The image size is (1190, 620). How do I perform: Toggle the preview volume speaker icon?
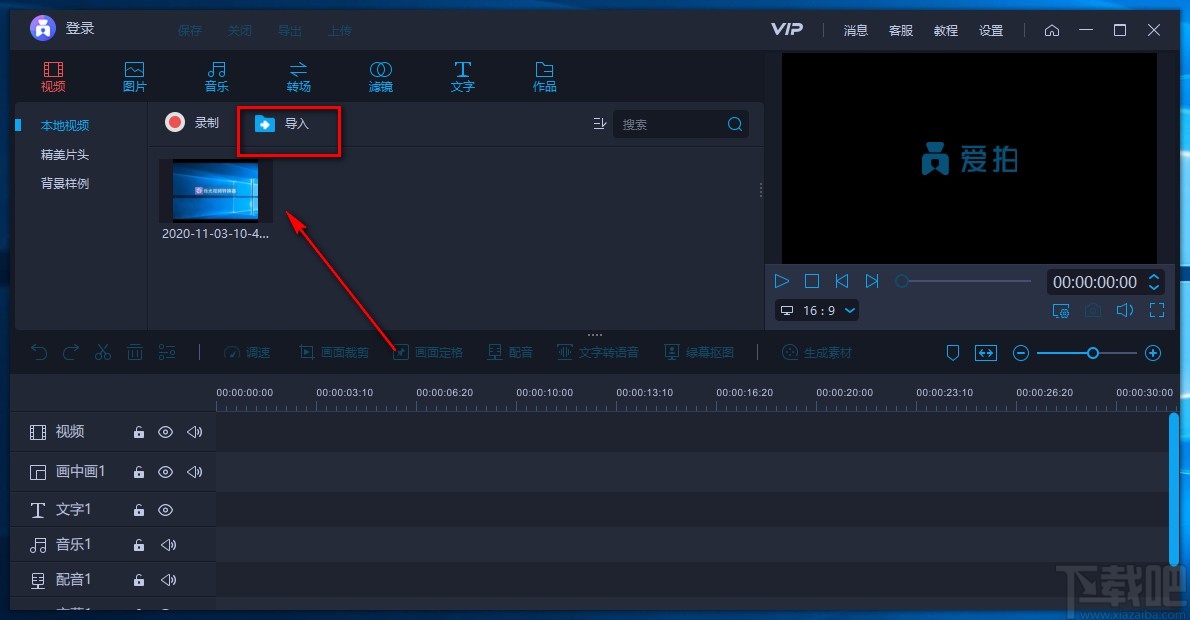point(1125,310)
